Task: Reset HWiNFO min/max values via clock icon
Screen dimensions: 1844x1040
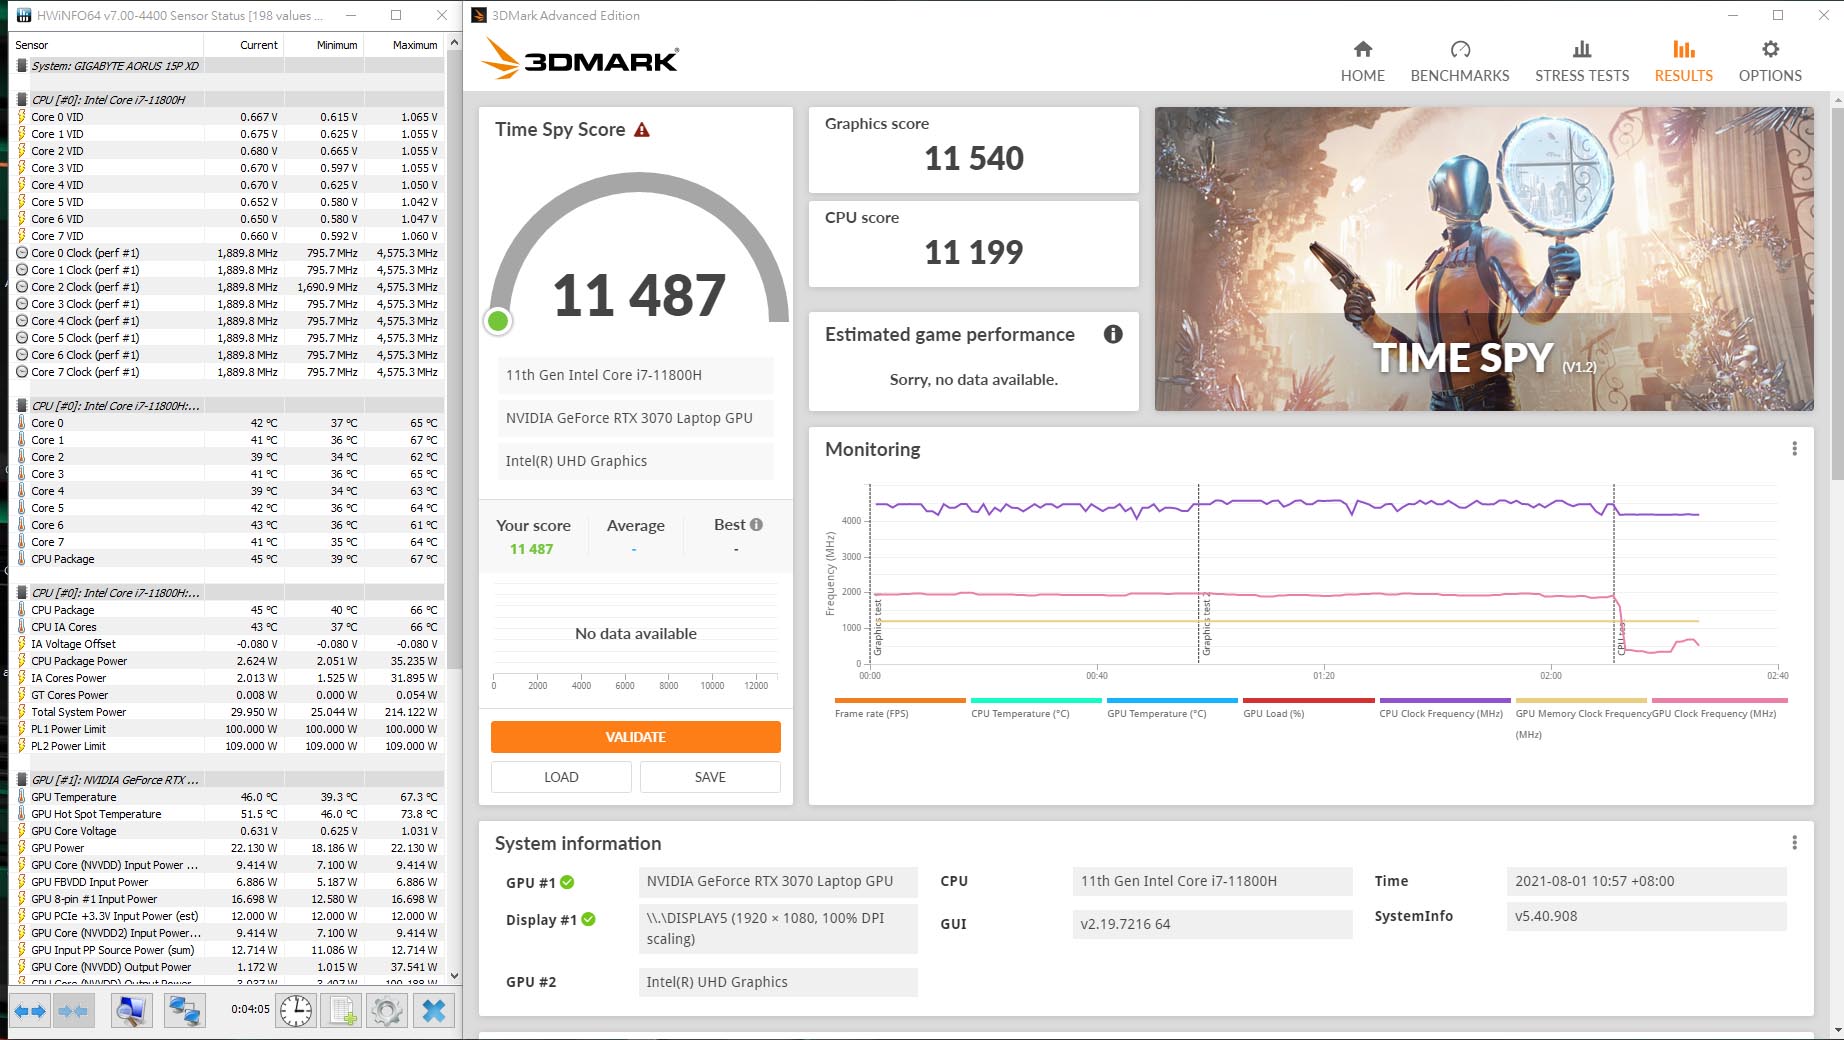Action: click(296, 1011)
